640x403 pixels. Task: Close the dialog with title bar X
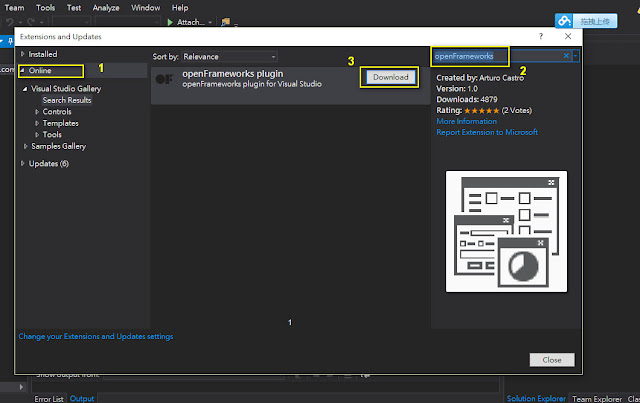click(x=568, y=36)
